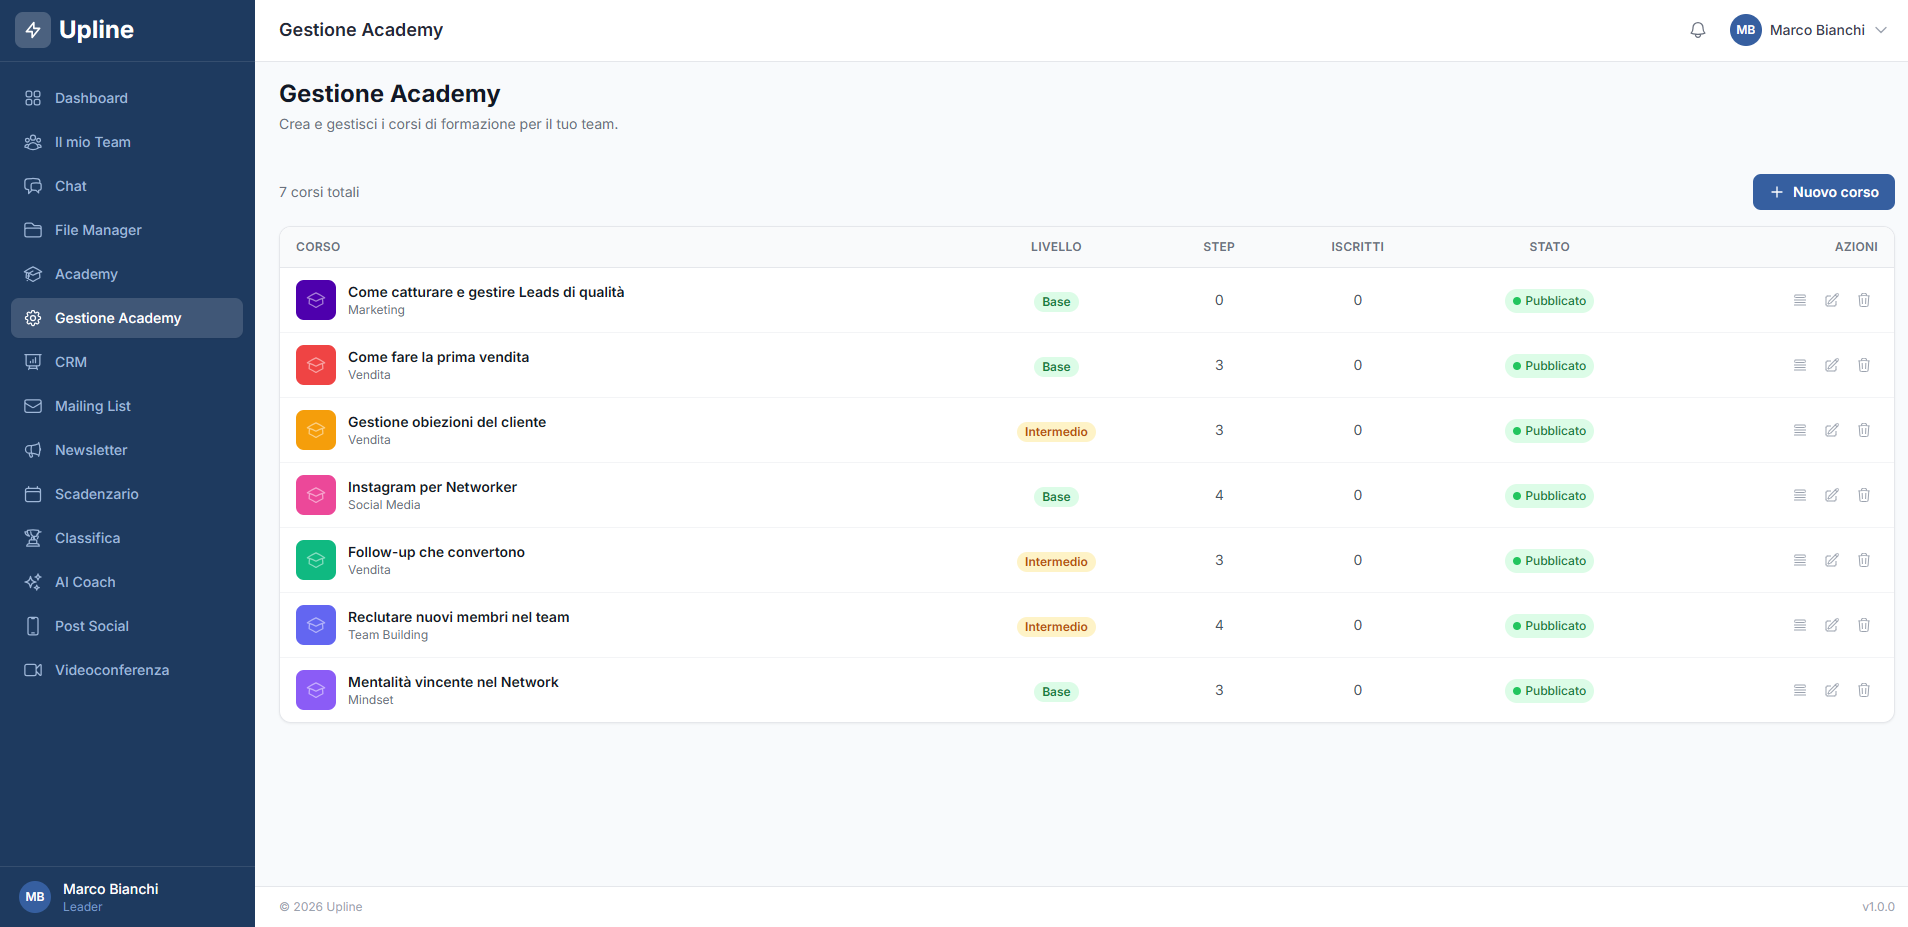Delete the 'Come fare la prima vendita' course

coord(1863,365)
